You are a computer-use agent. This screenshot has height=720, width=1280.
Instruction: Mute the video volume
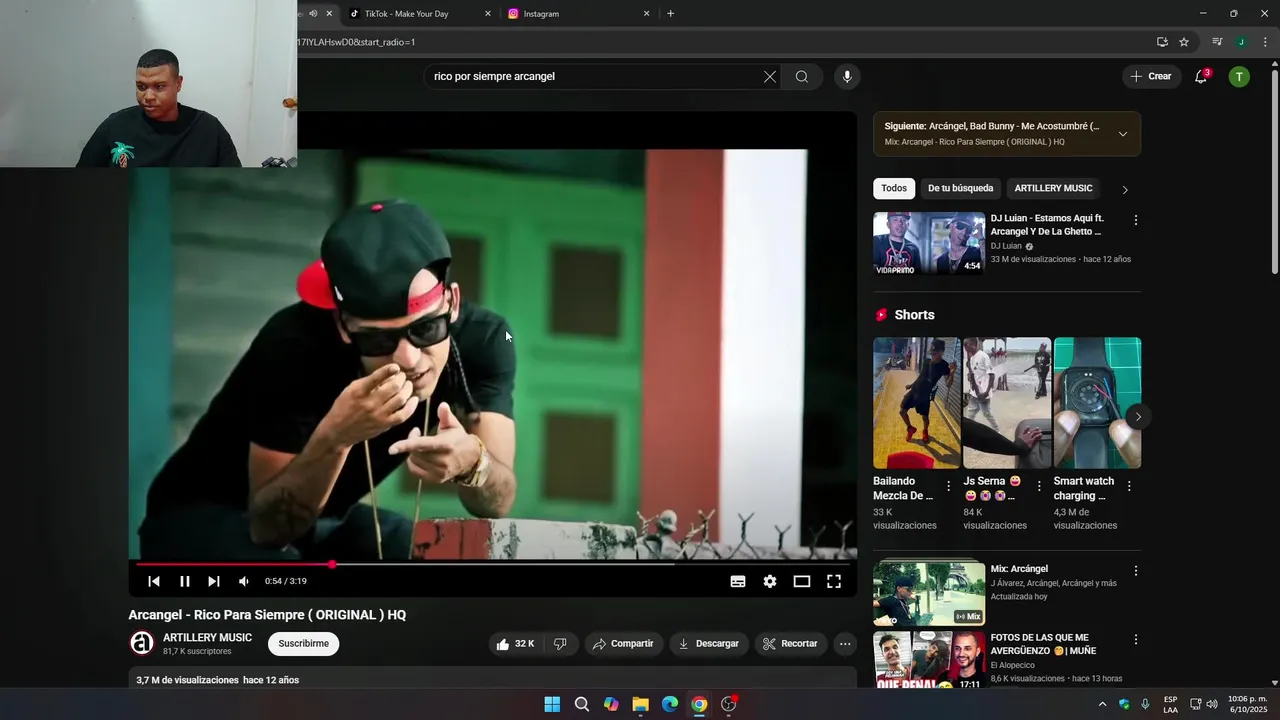pos(244,581)
